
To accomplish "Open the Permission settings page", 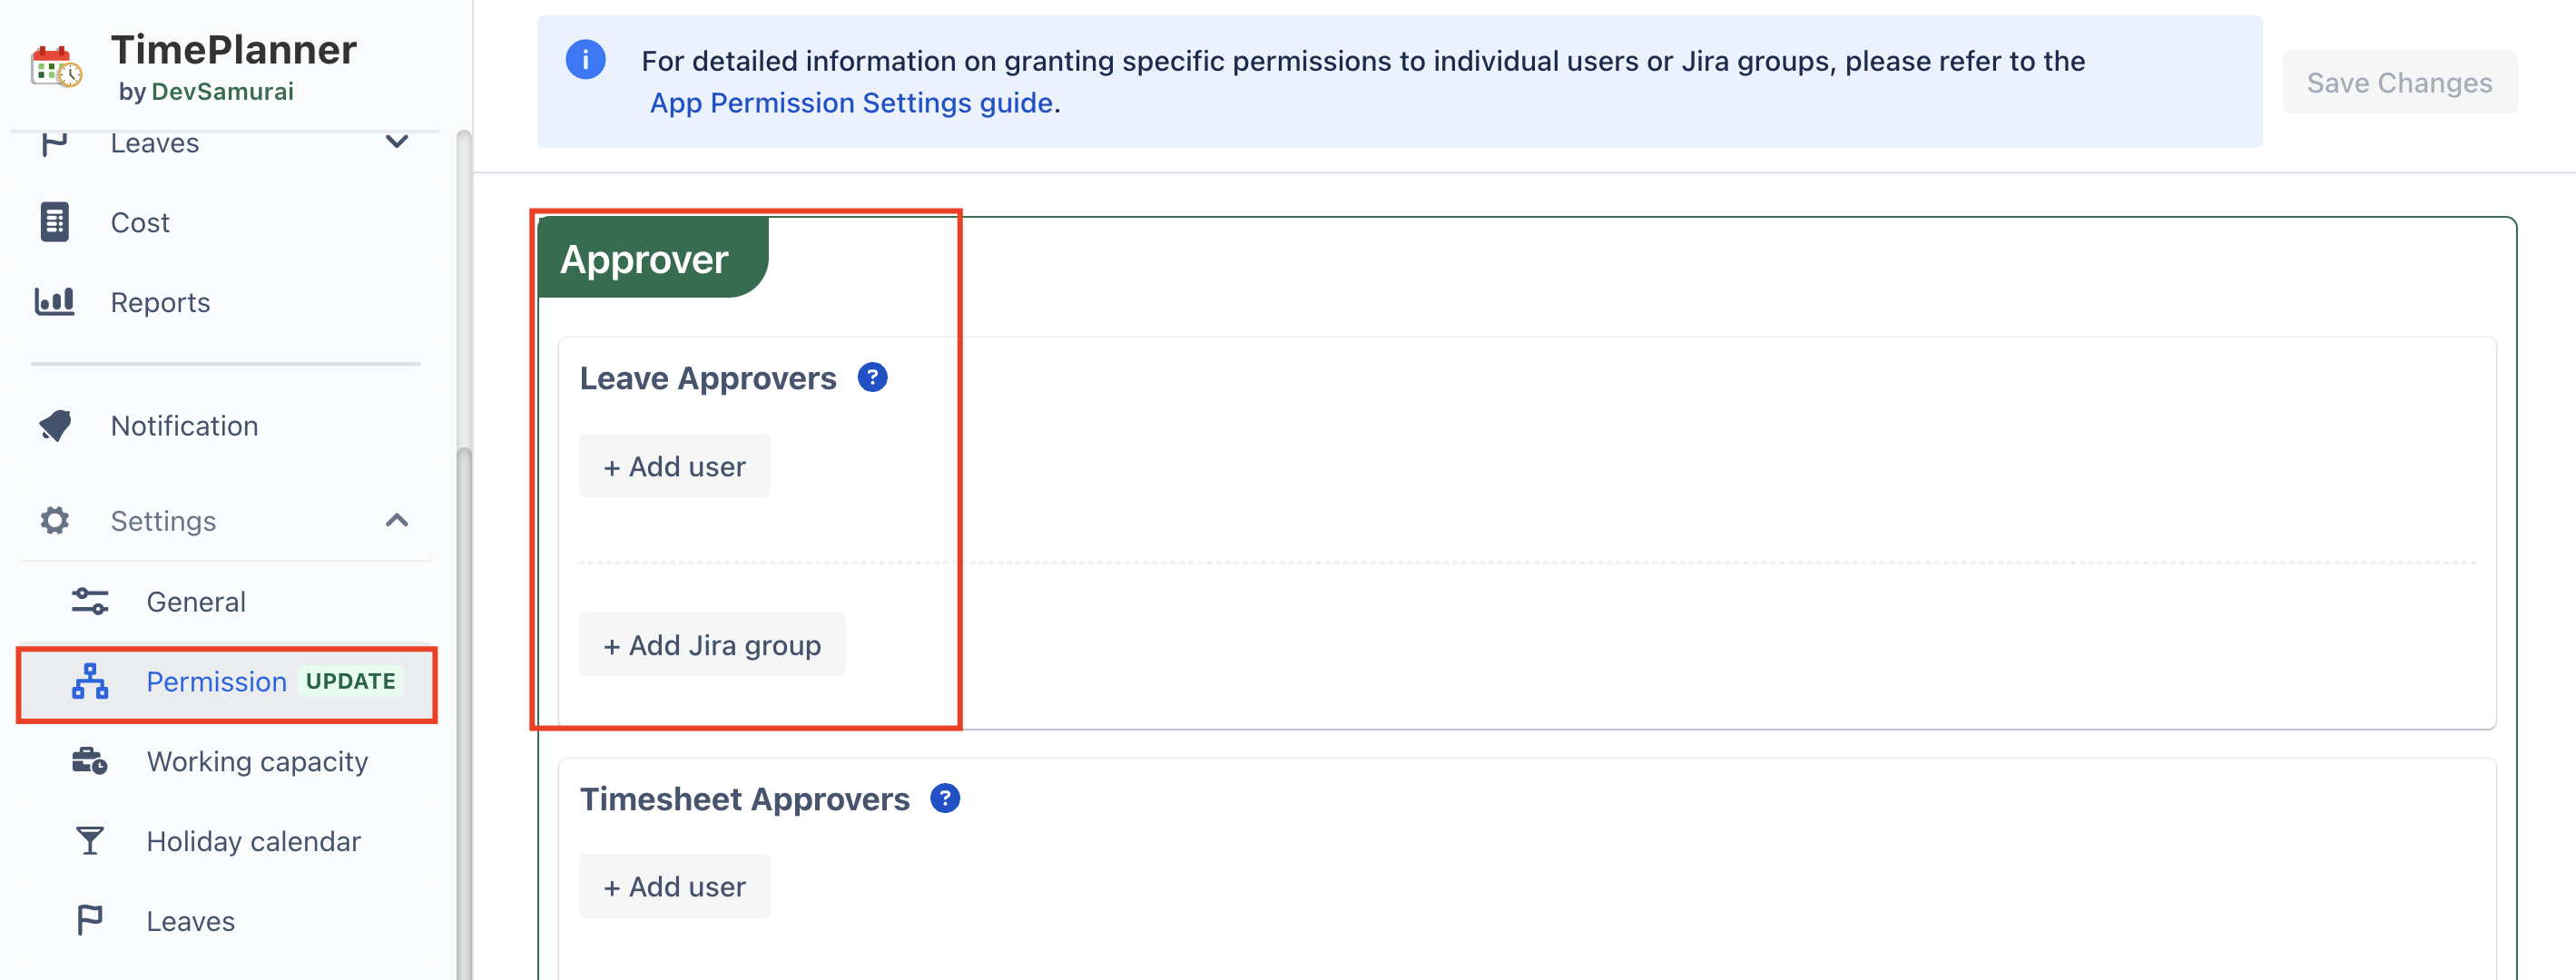I will [216, 682].
